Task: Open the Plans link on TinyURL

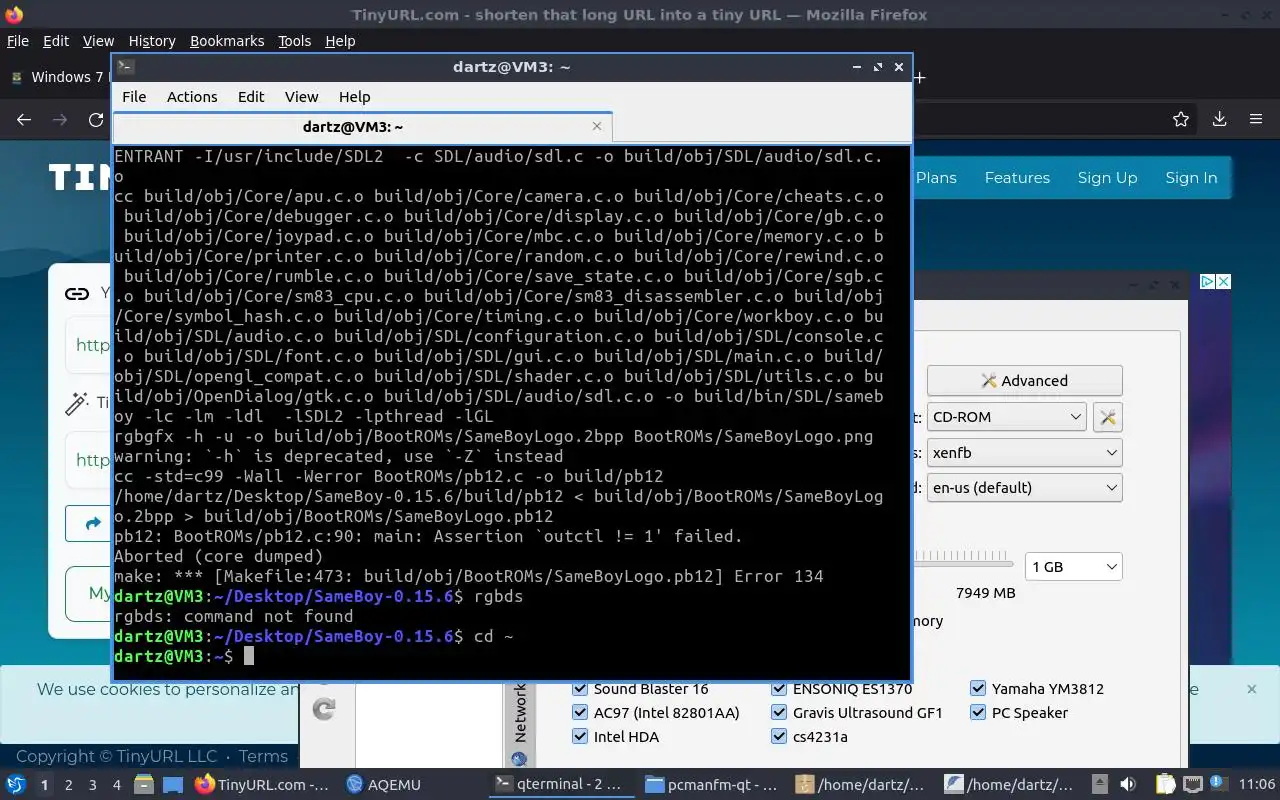Action: click(x=936, y=178)
